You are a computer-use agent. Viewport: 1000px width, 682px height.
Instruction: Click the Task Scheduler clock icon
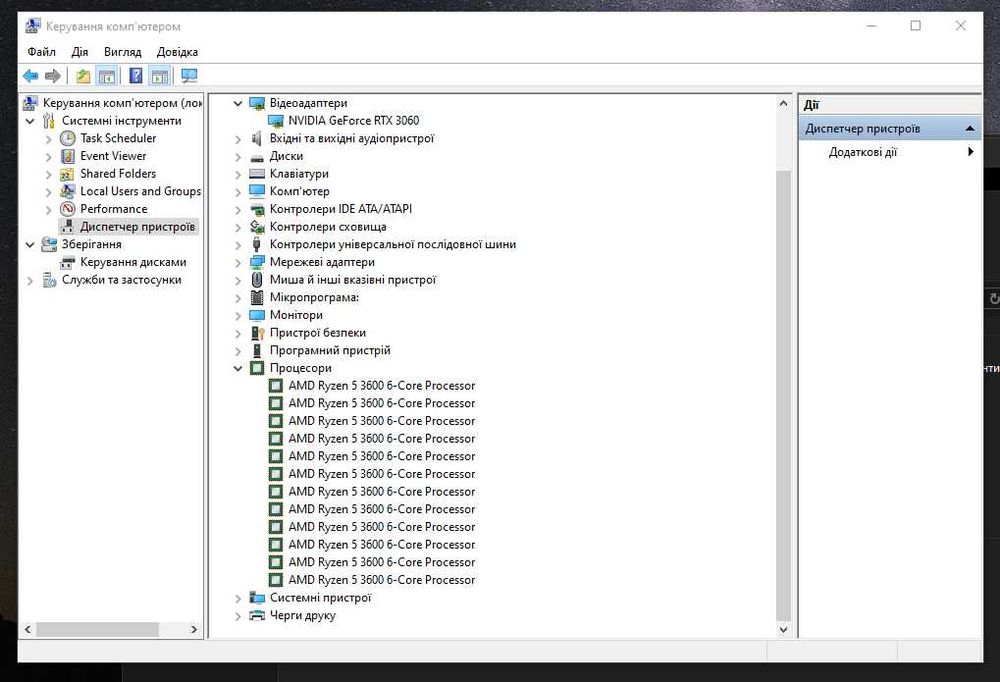click(x=68, y=138)
